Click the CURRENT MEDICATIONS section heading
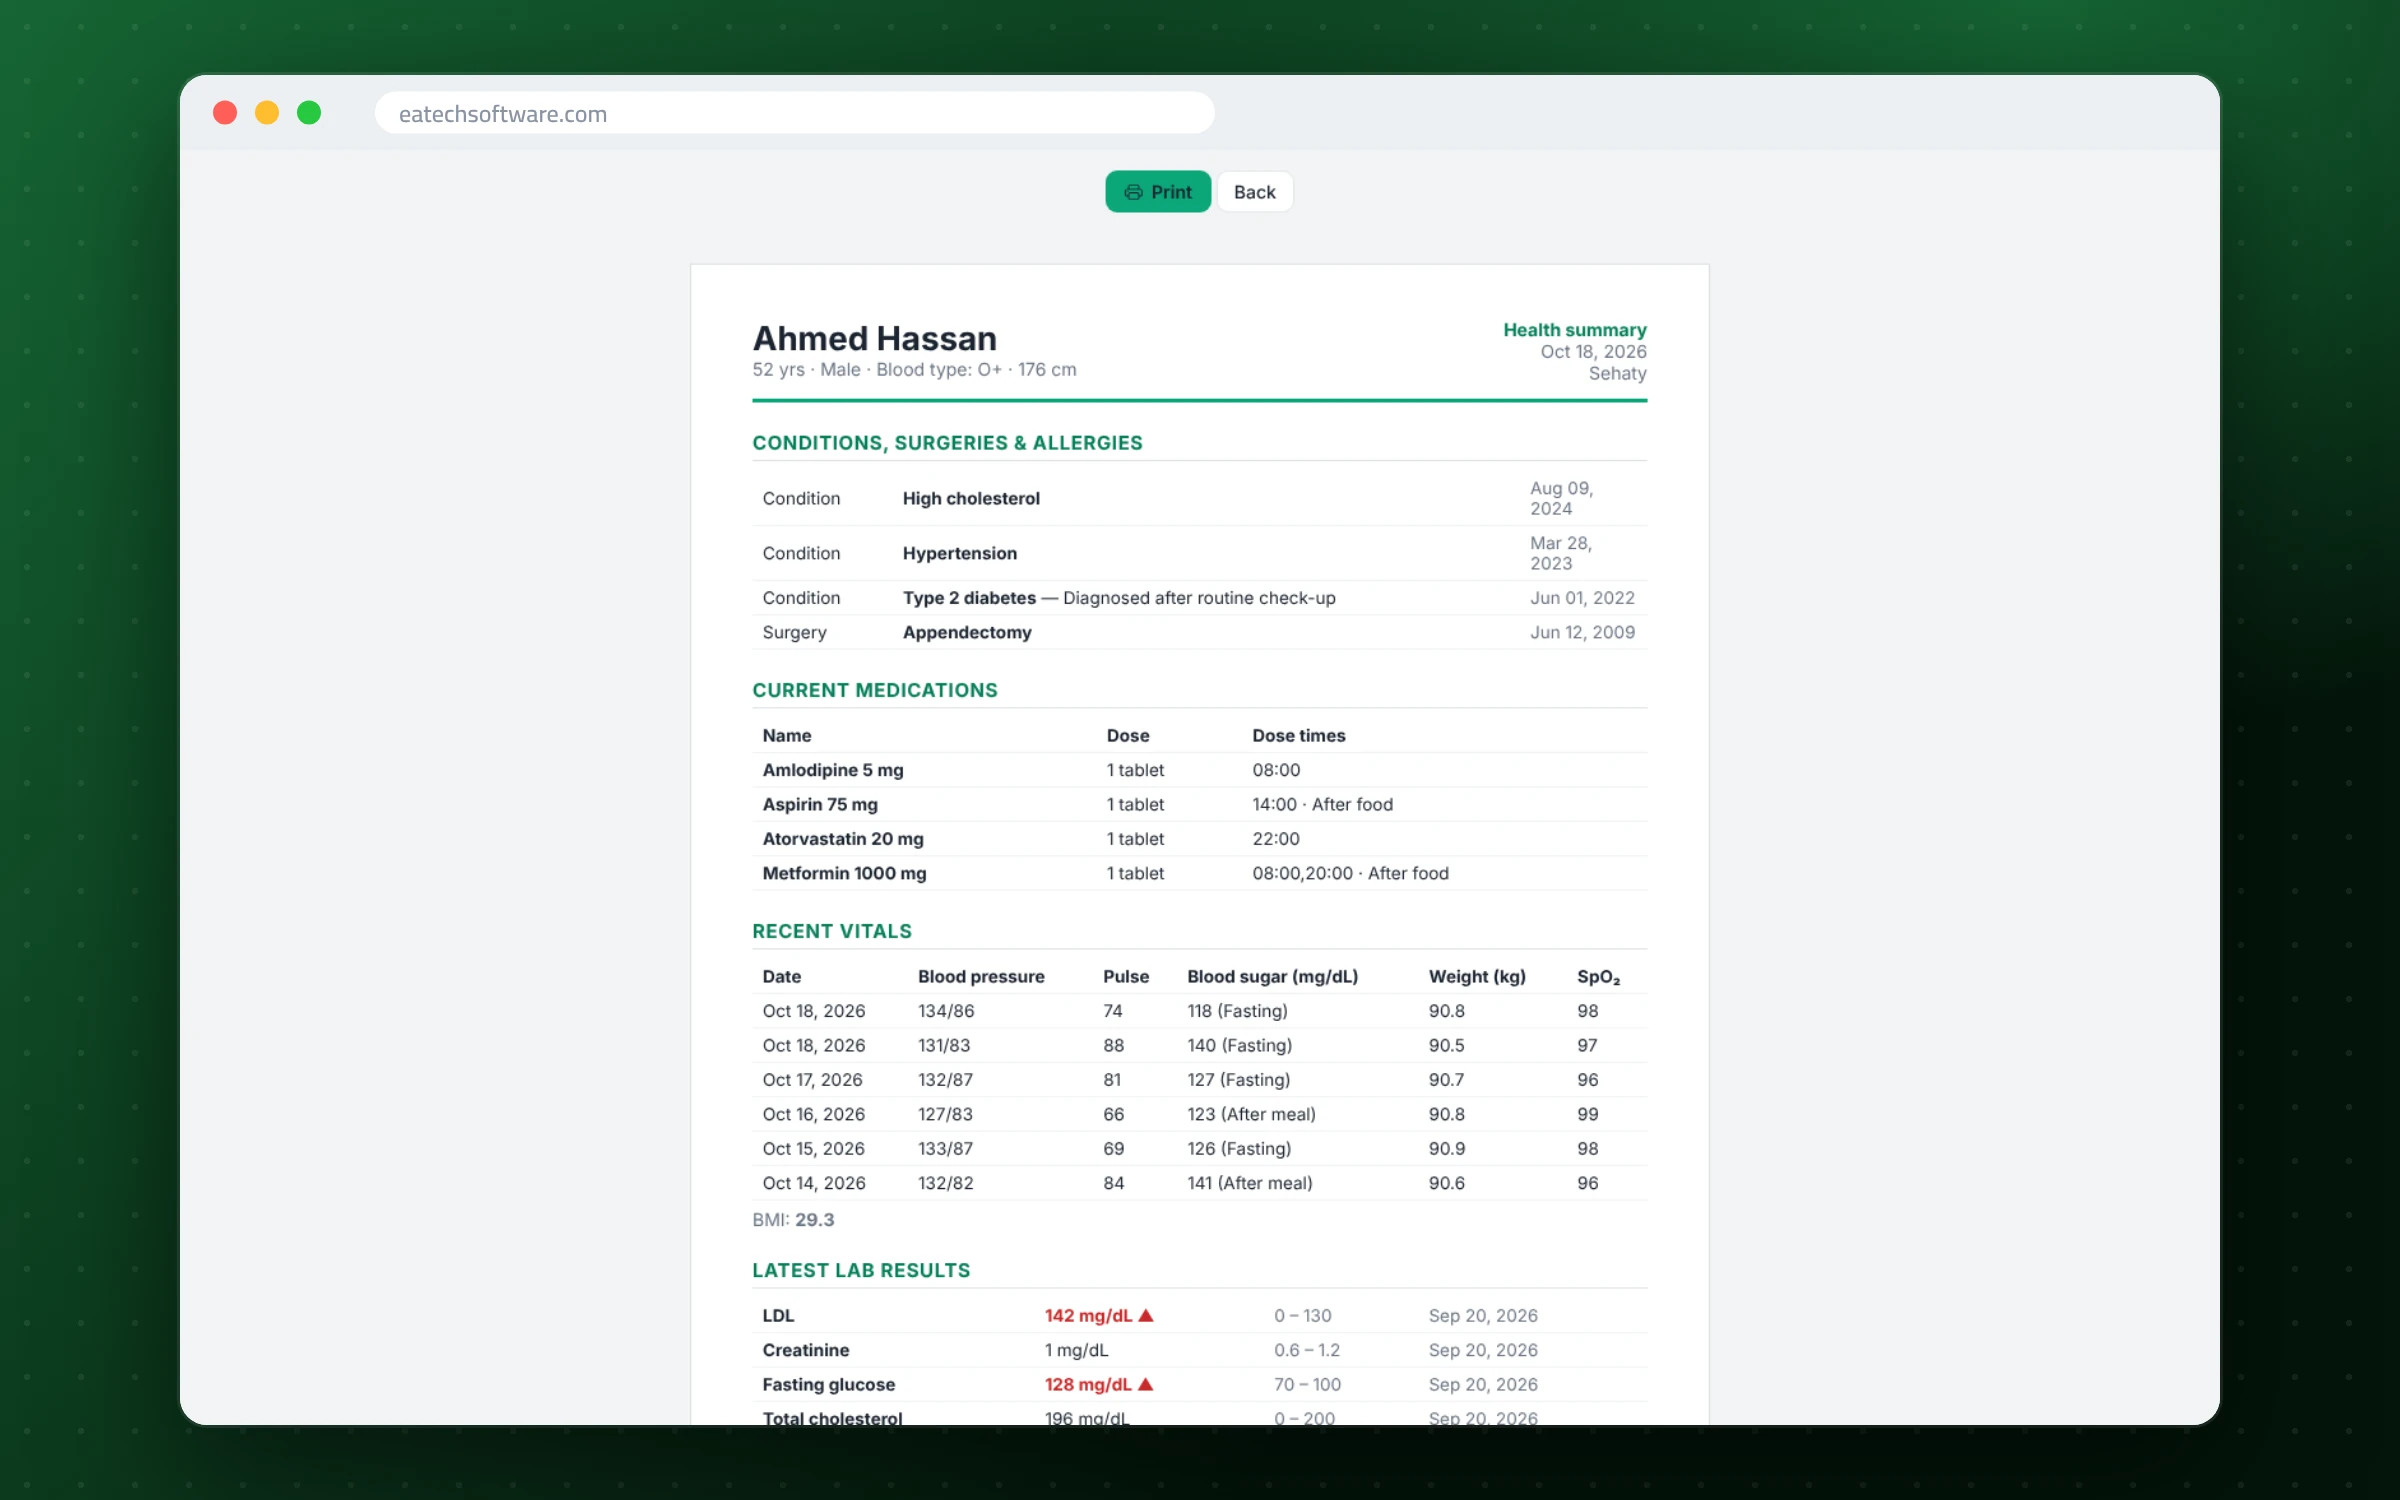The image size is (2400, 1500). click(x=875, y=691)
